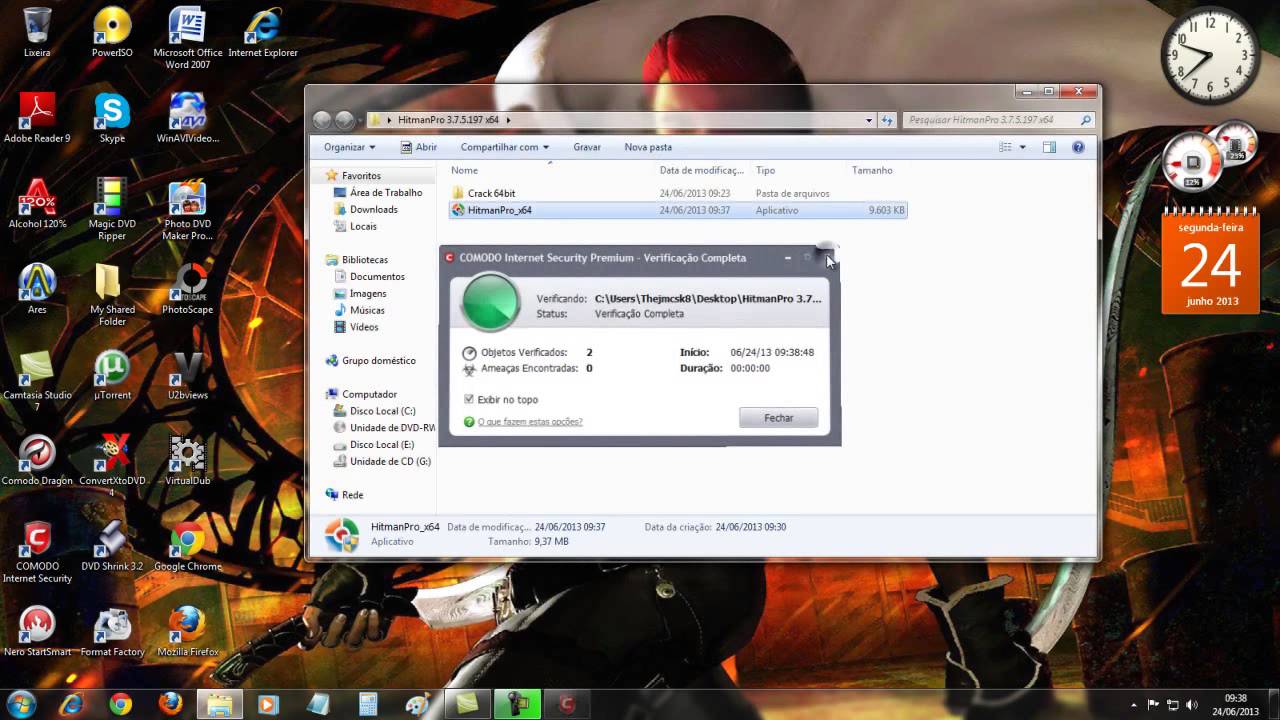Select Disco Local (C:) in Computador
The width and height of the screenshot is (1280, 720).
[382, 411]
